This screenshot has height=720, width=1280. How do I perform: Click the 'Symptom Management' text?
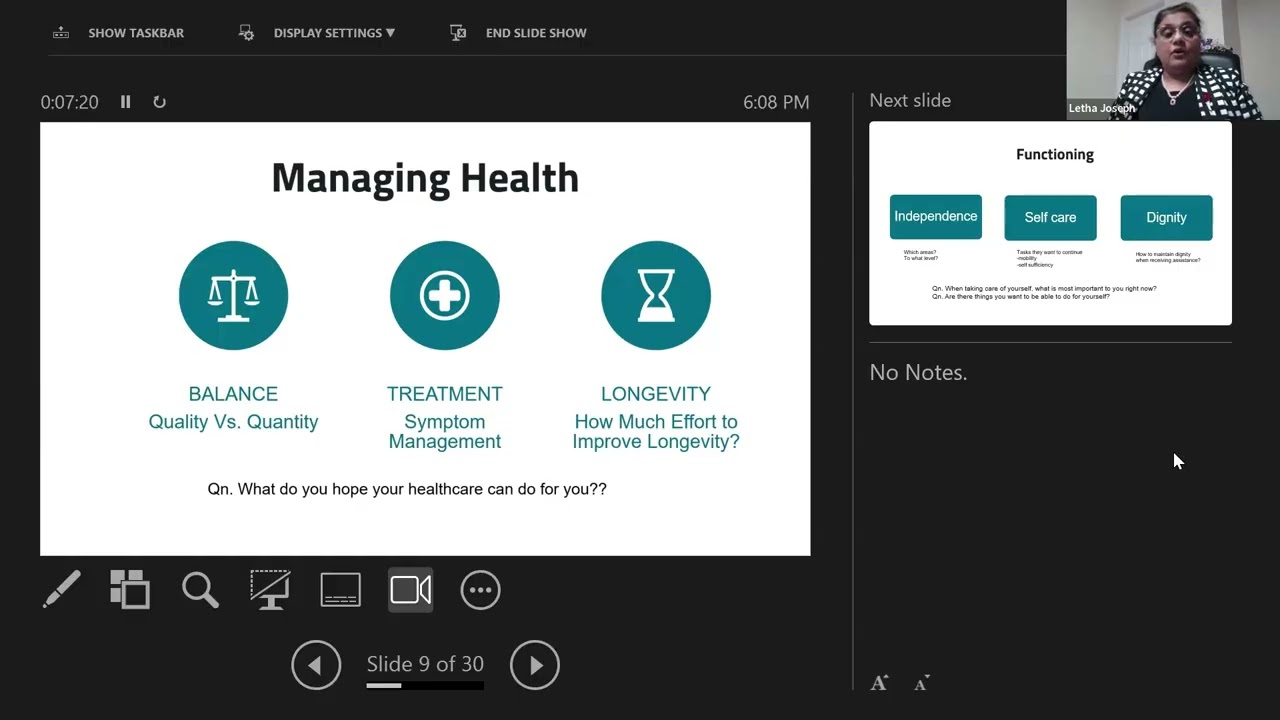[445, 432]
